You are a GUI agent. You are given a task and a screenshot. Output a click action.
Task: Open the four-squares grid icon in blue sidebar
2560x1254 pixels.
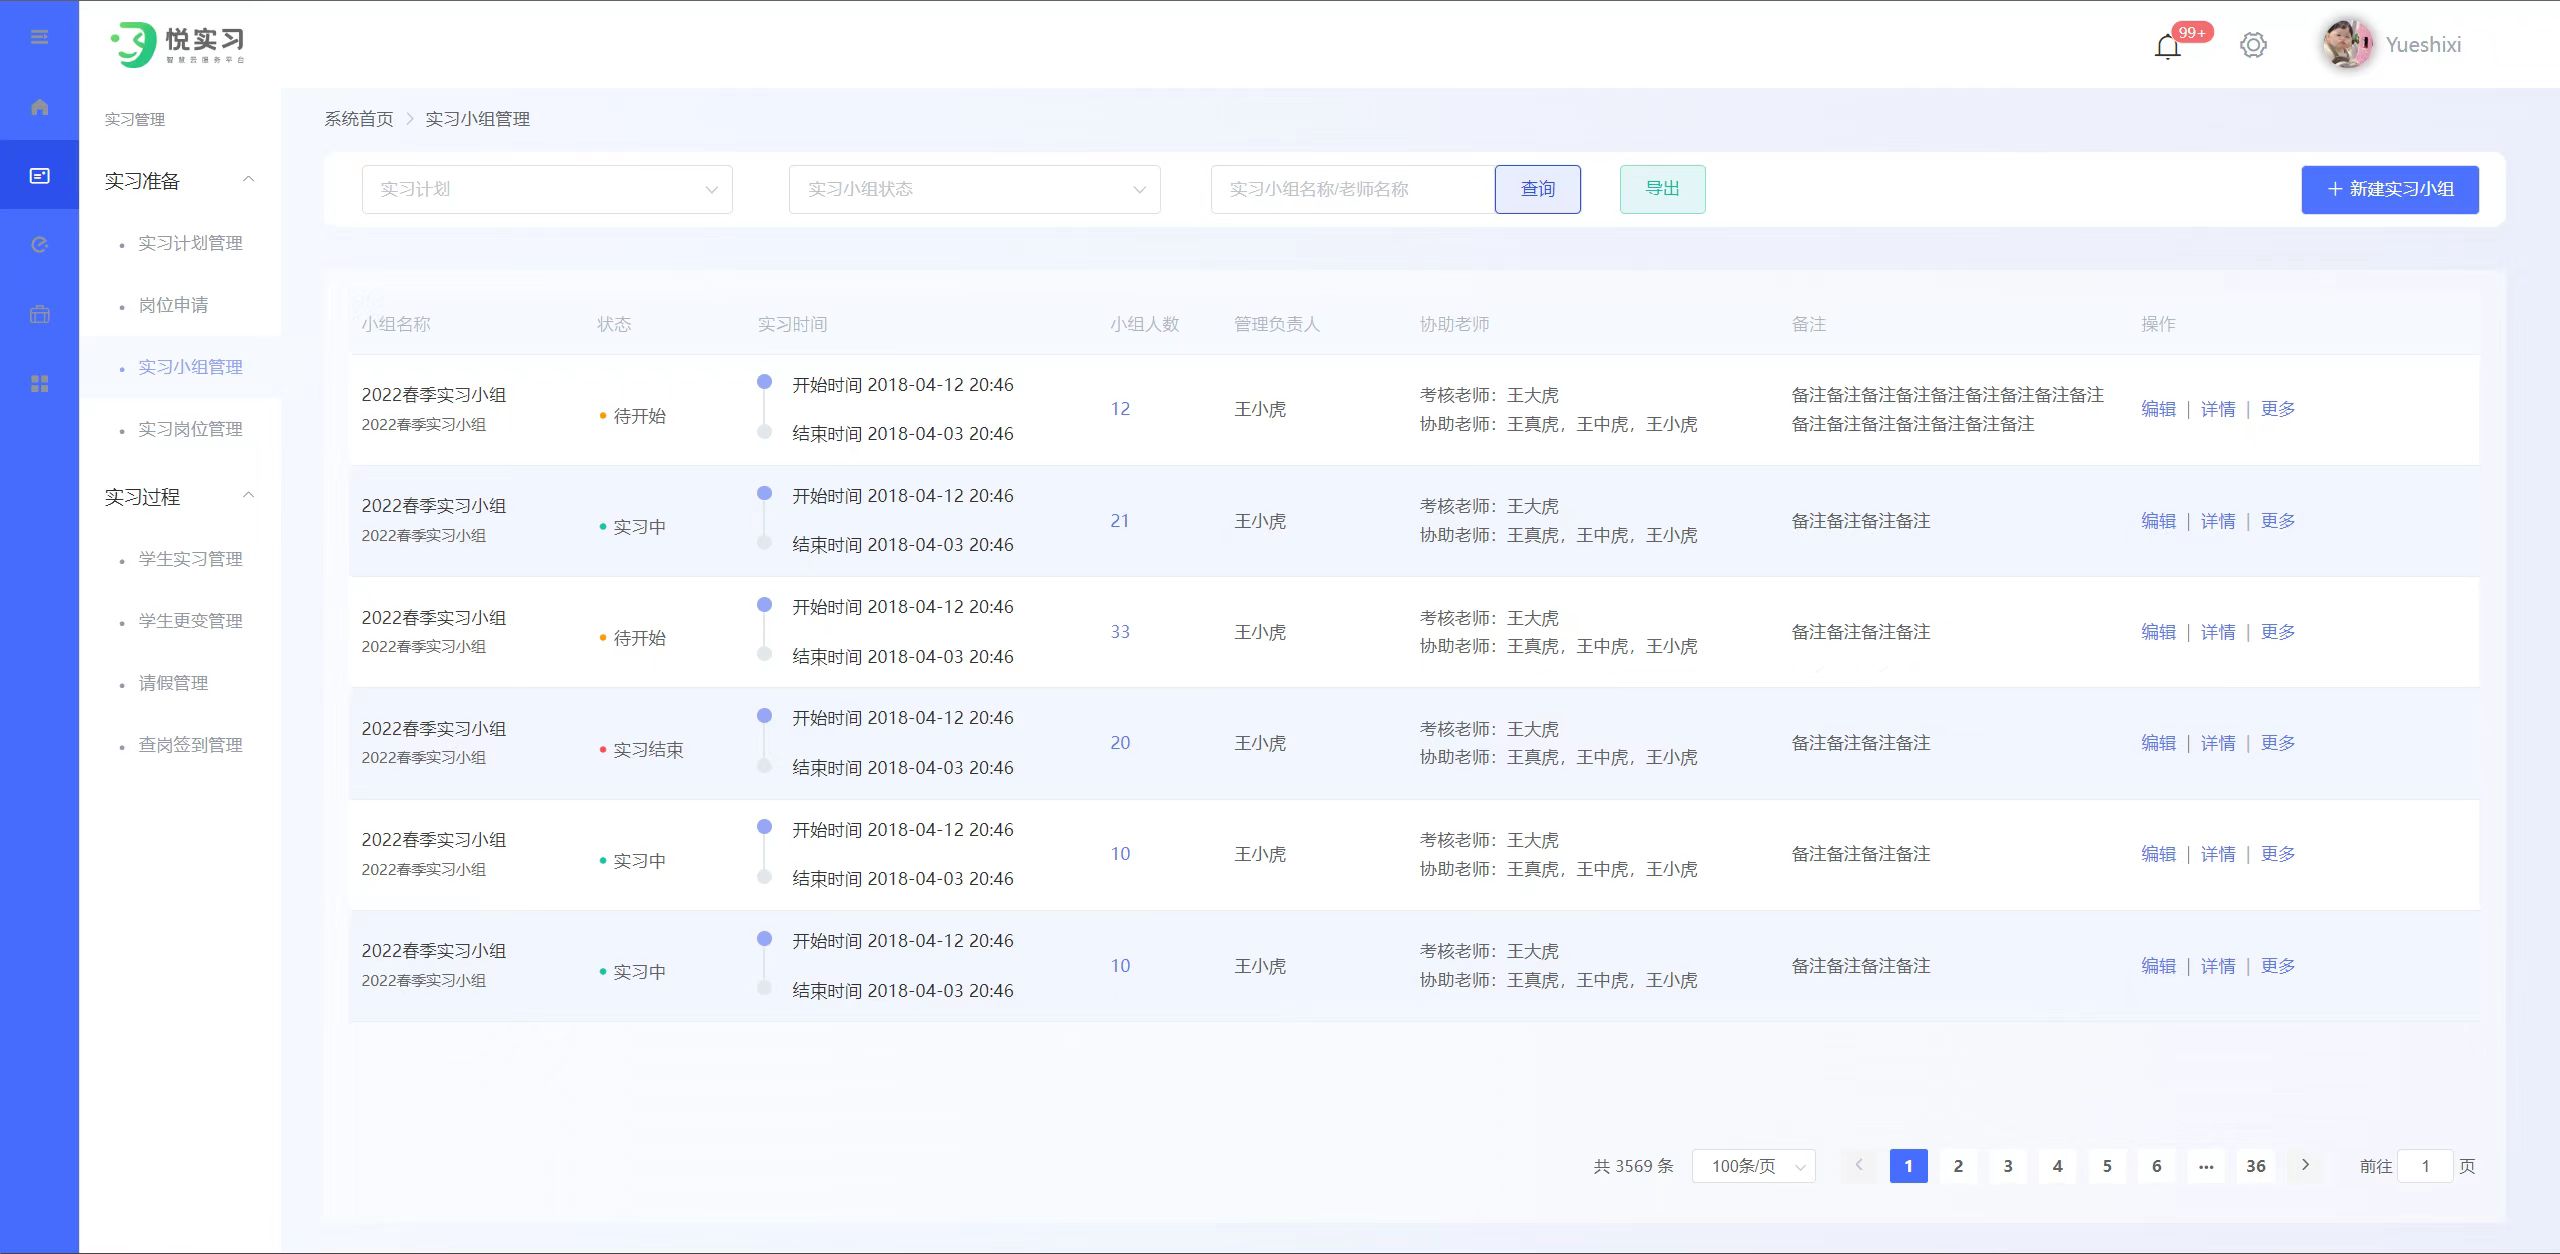pos(39,384)
